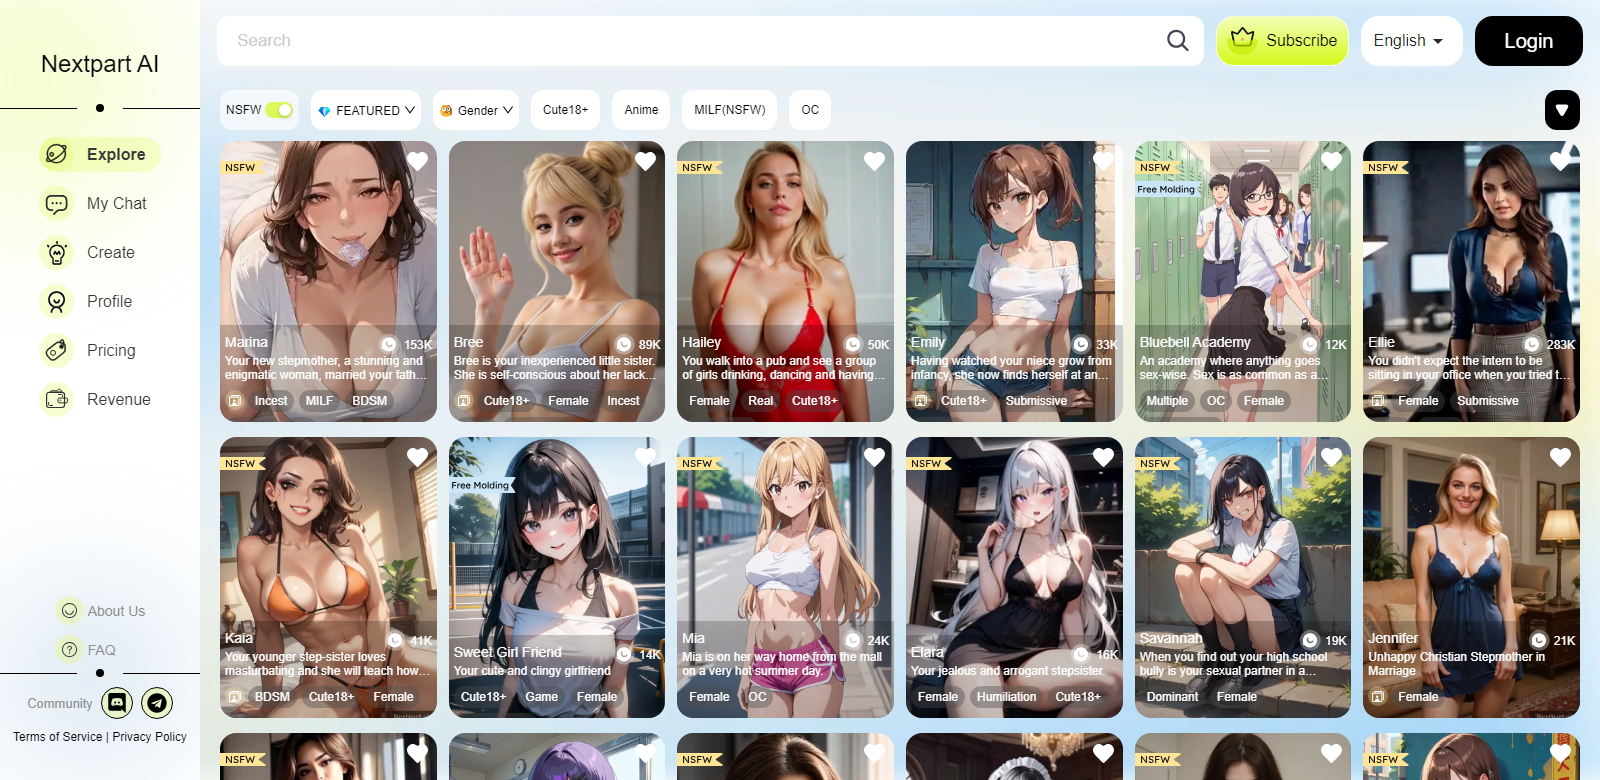
Task: Favorite the Elara card heart
Action: (x=1103, y=457)
